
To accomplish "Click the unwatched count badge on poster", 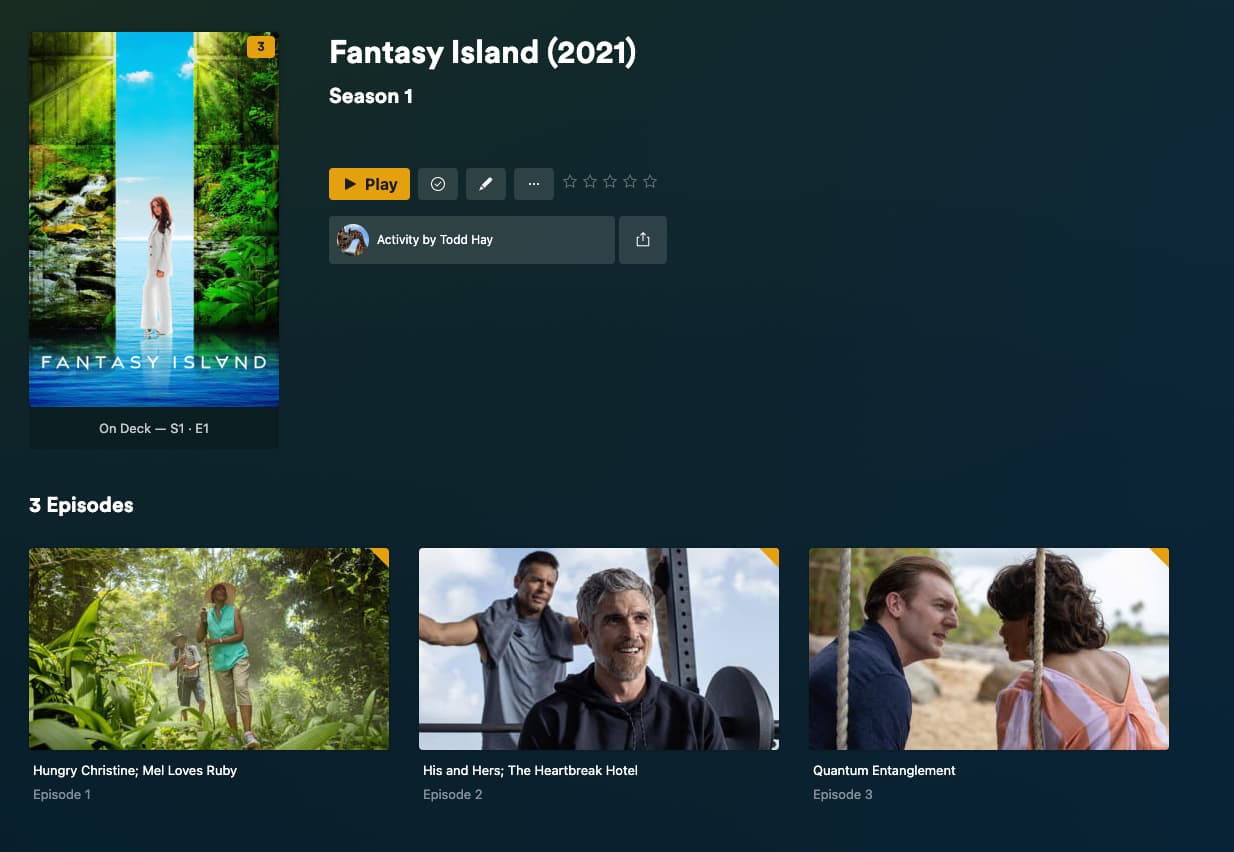I will tap(261, 47).
